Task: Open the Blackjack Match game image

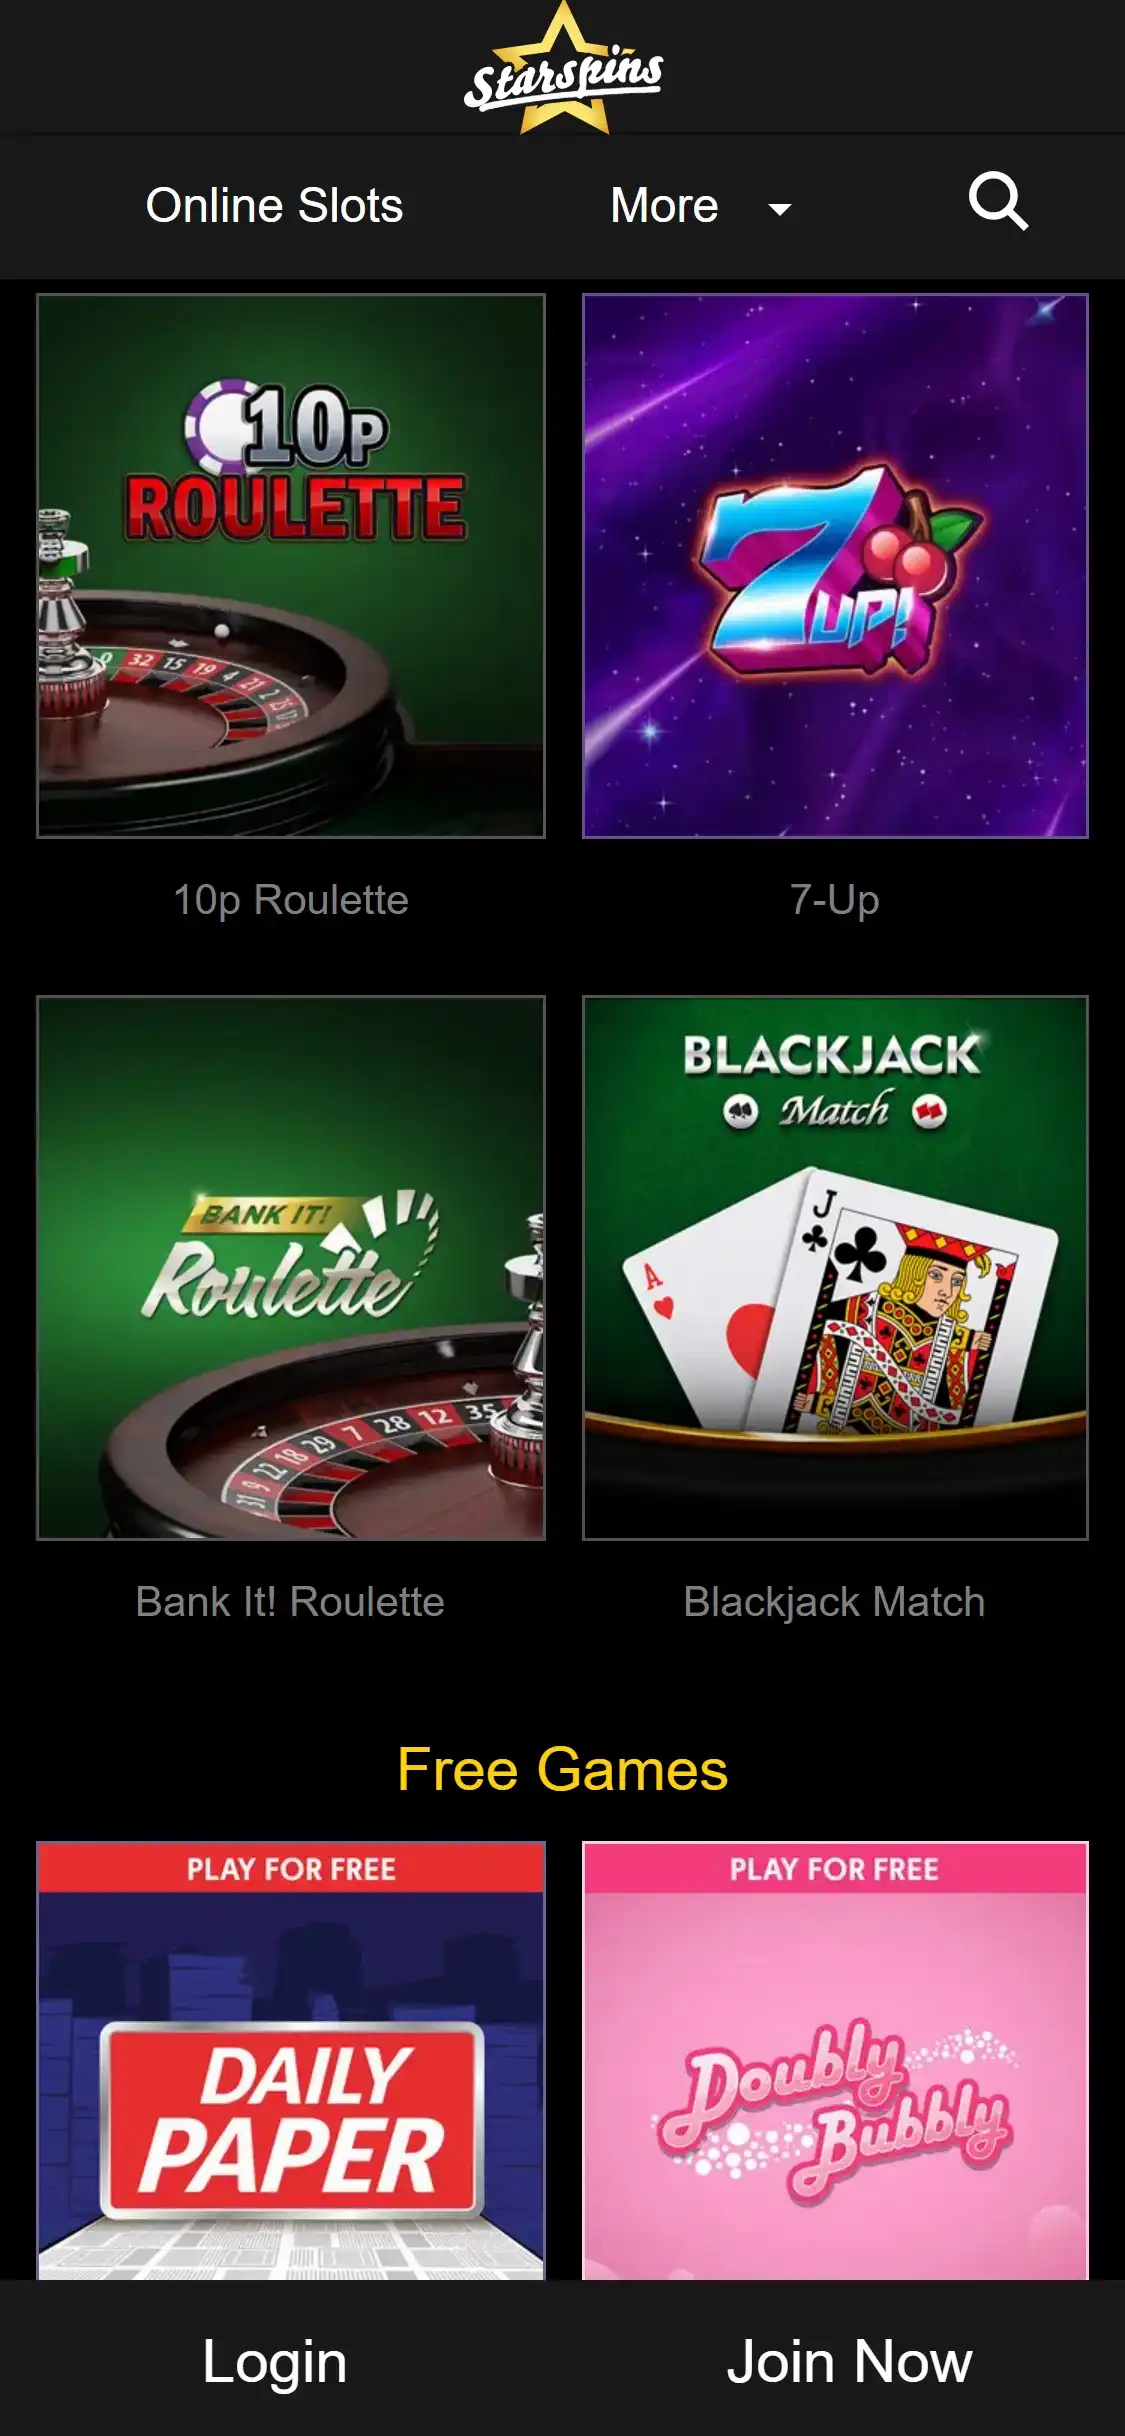Action: point(835,1268)
